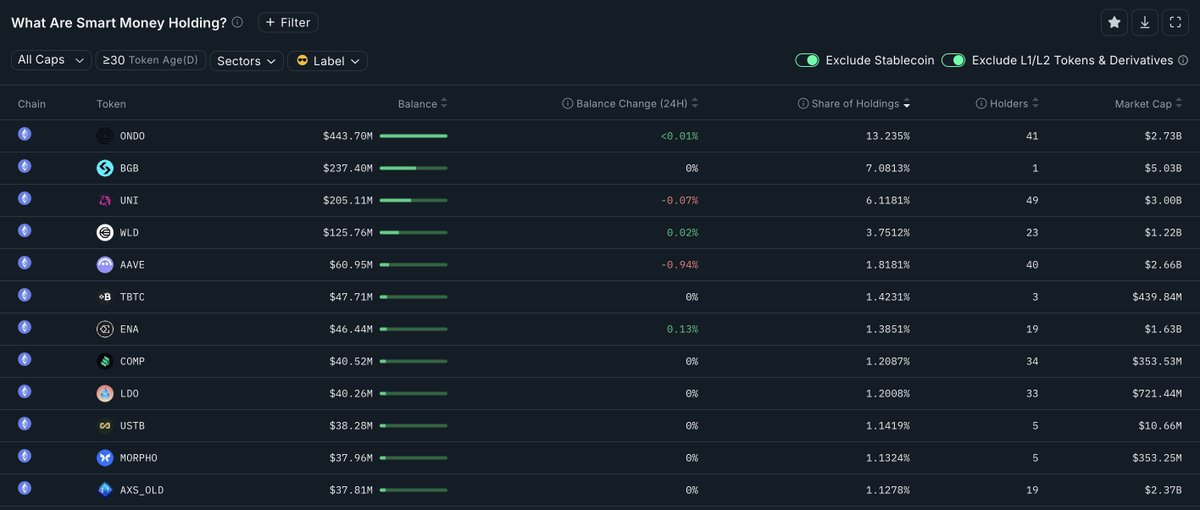Open the All Caps dropdown
Image resolution: width=1200 pixels, height=510 pixels.
(51, 61)
